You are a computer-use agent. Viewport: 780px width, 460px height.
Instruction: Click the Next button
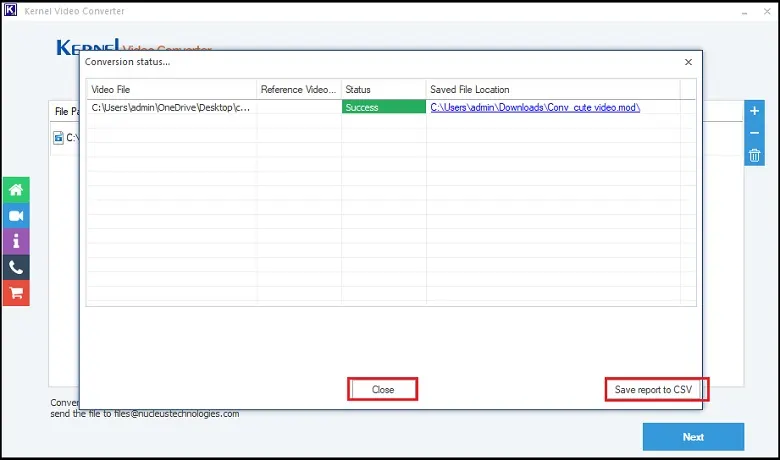[x=693, y=437]
